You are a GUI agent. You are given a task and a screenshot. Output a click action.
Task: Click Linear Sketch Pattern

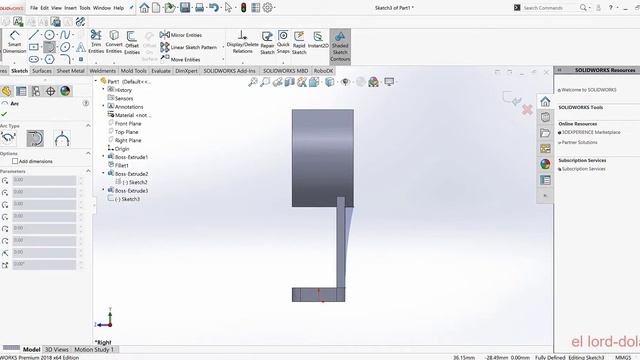(x=189, y=47)
